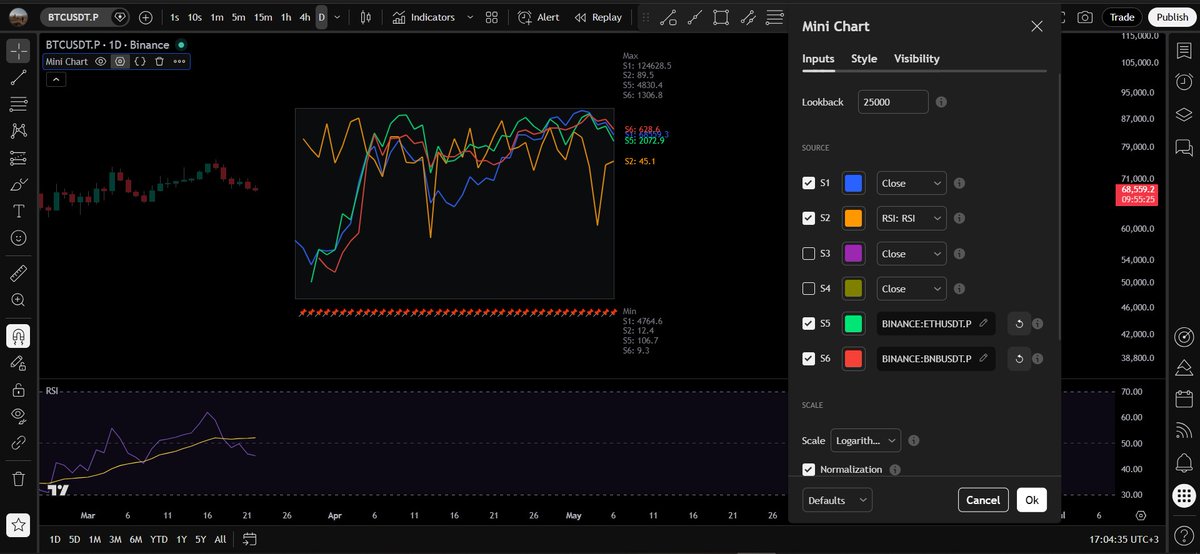1200x554 pixels.
Task: Open the S3 Close source dropdown
Action: point(911,253)
